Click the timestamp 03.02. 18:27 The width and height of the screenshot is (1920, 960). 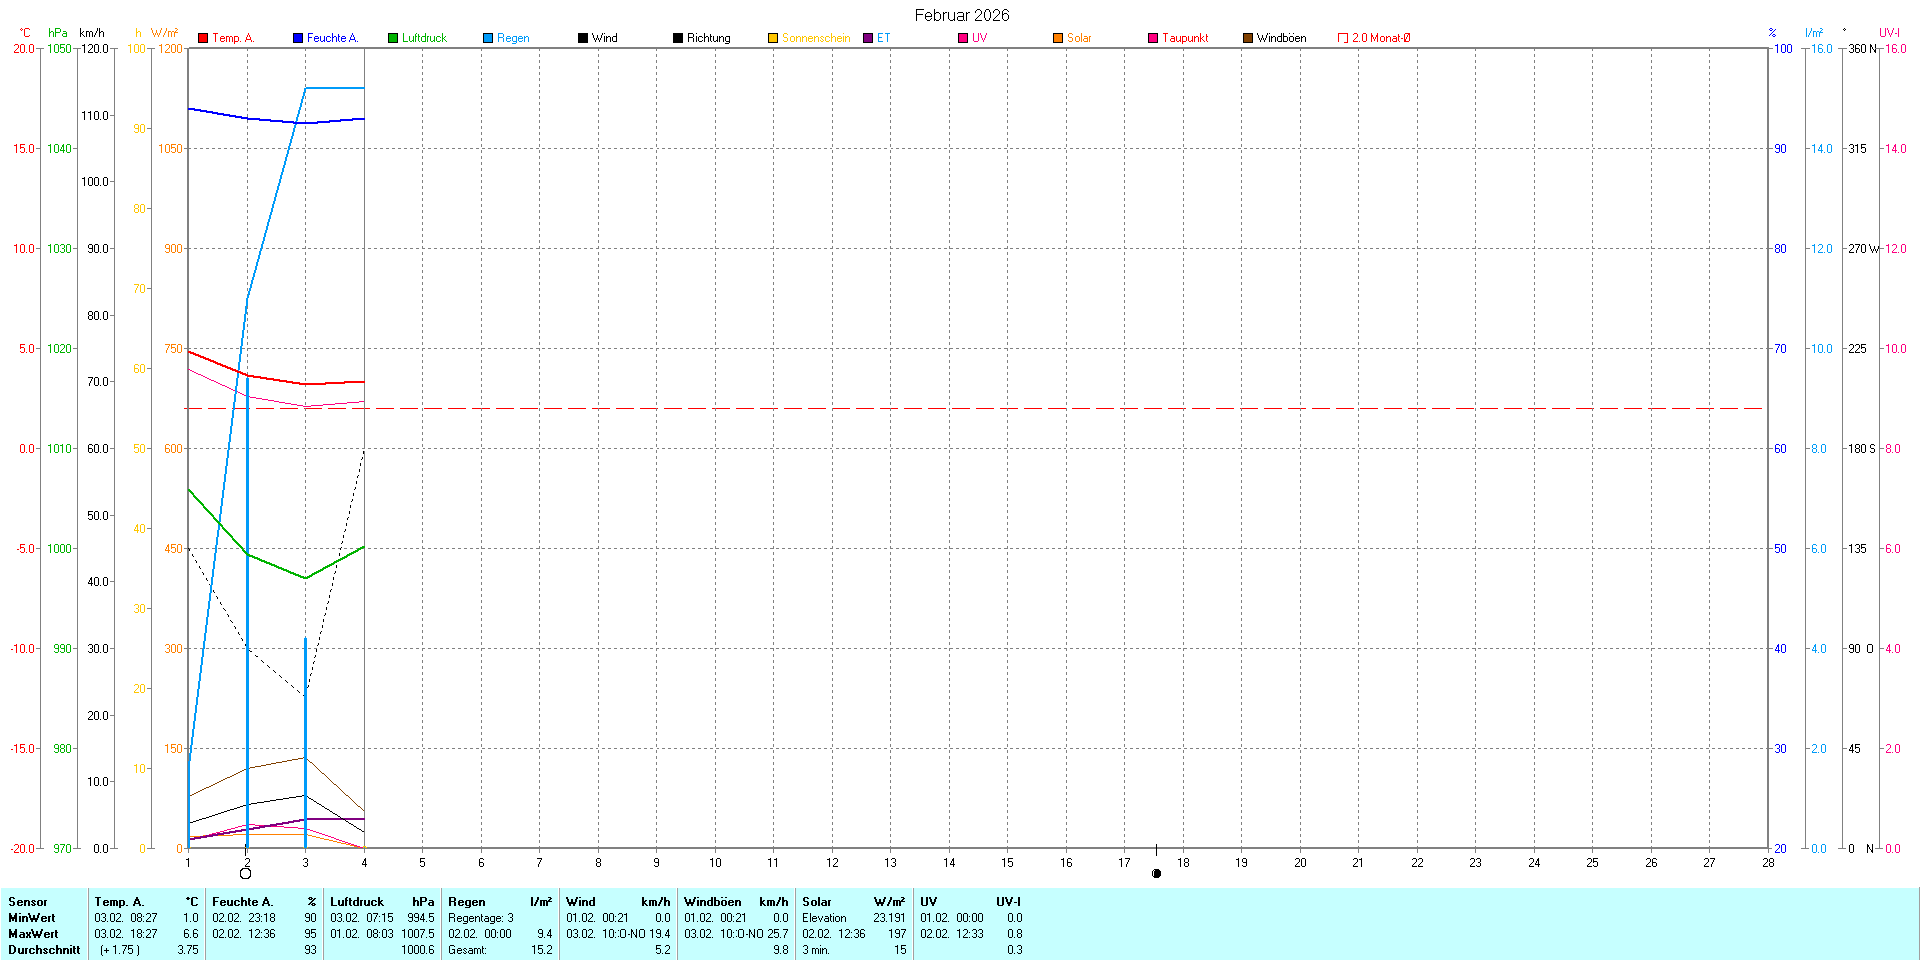point(126,934)
